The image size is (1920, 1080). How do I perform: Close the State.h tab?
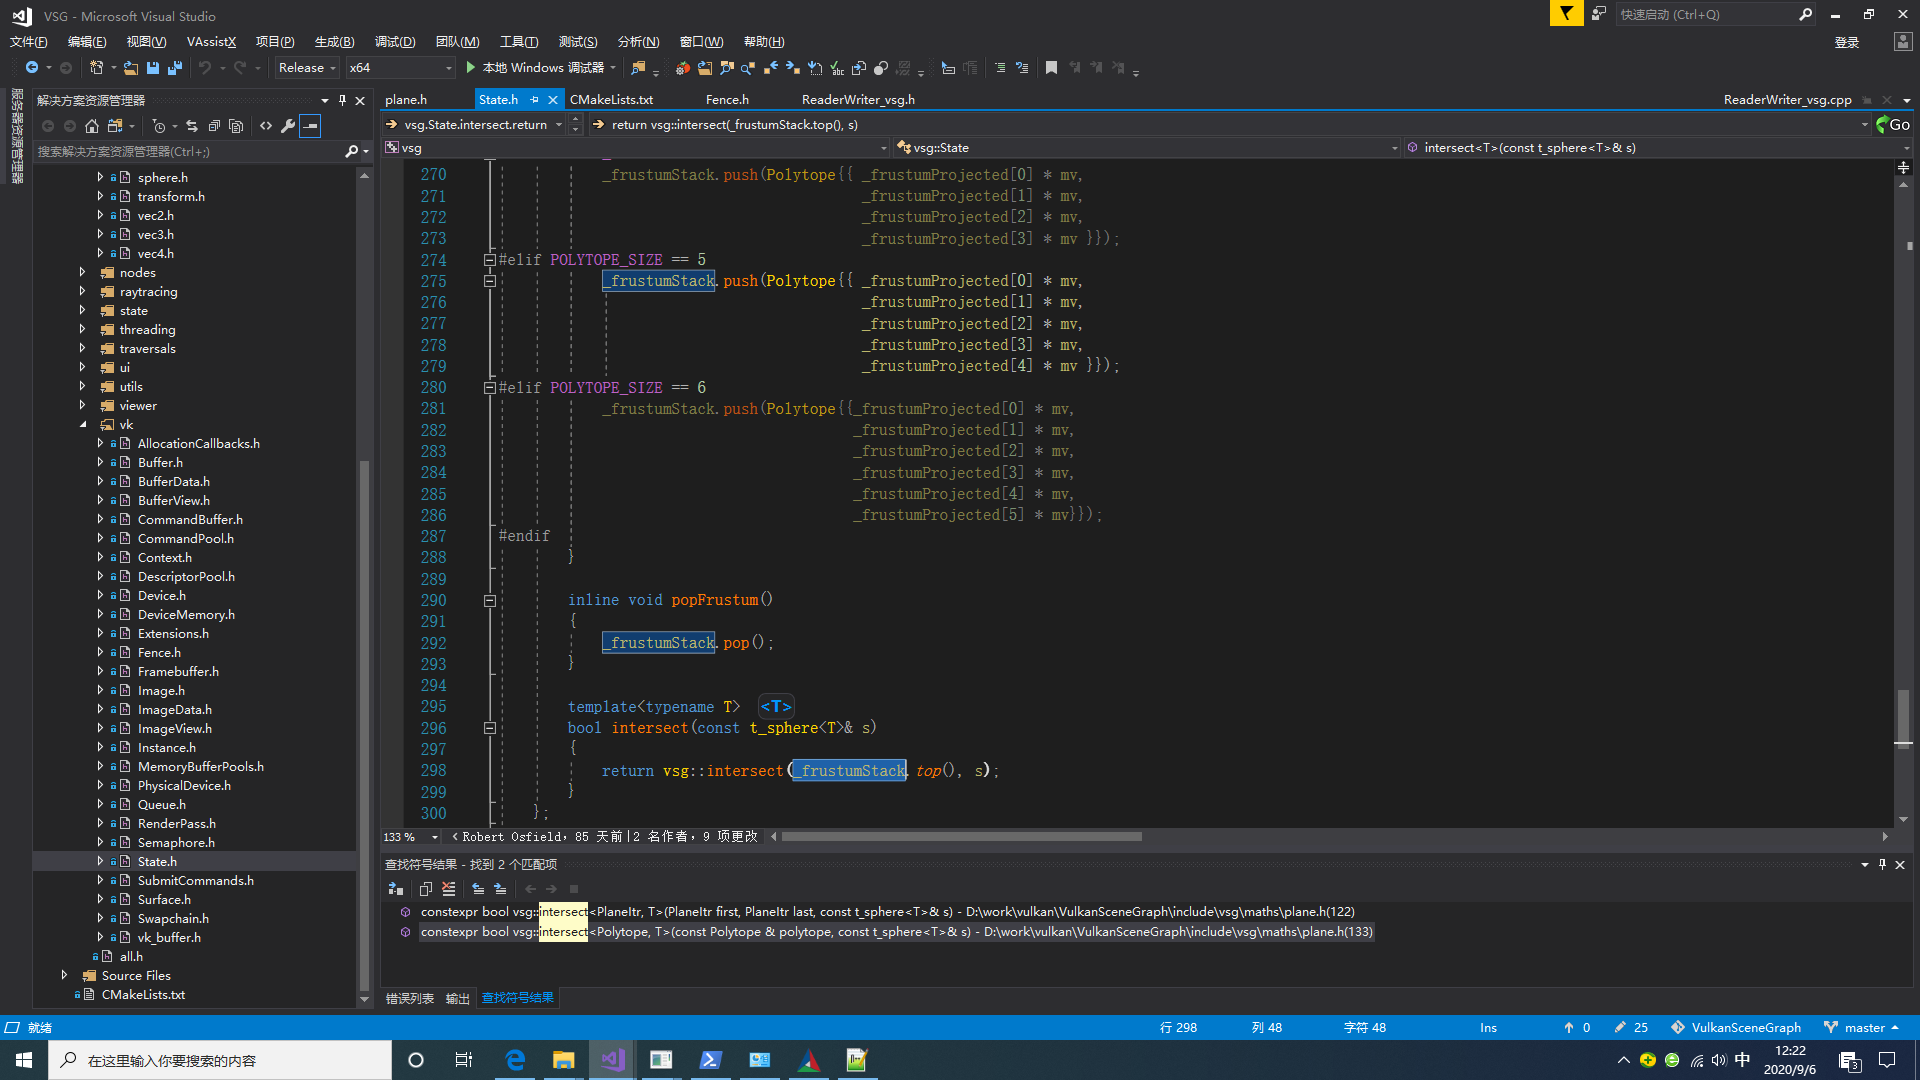pos(553,100)
